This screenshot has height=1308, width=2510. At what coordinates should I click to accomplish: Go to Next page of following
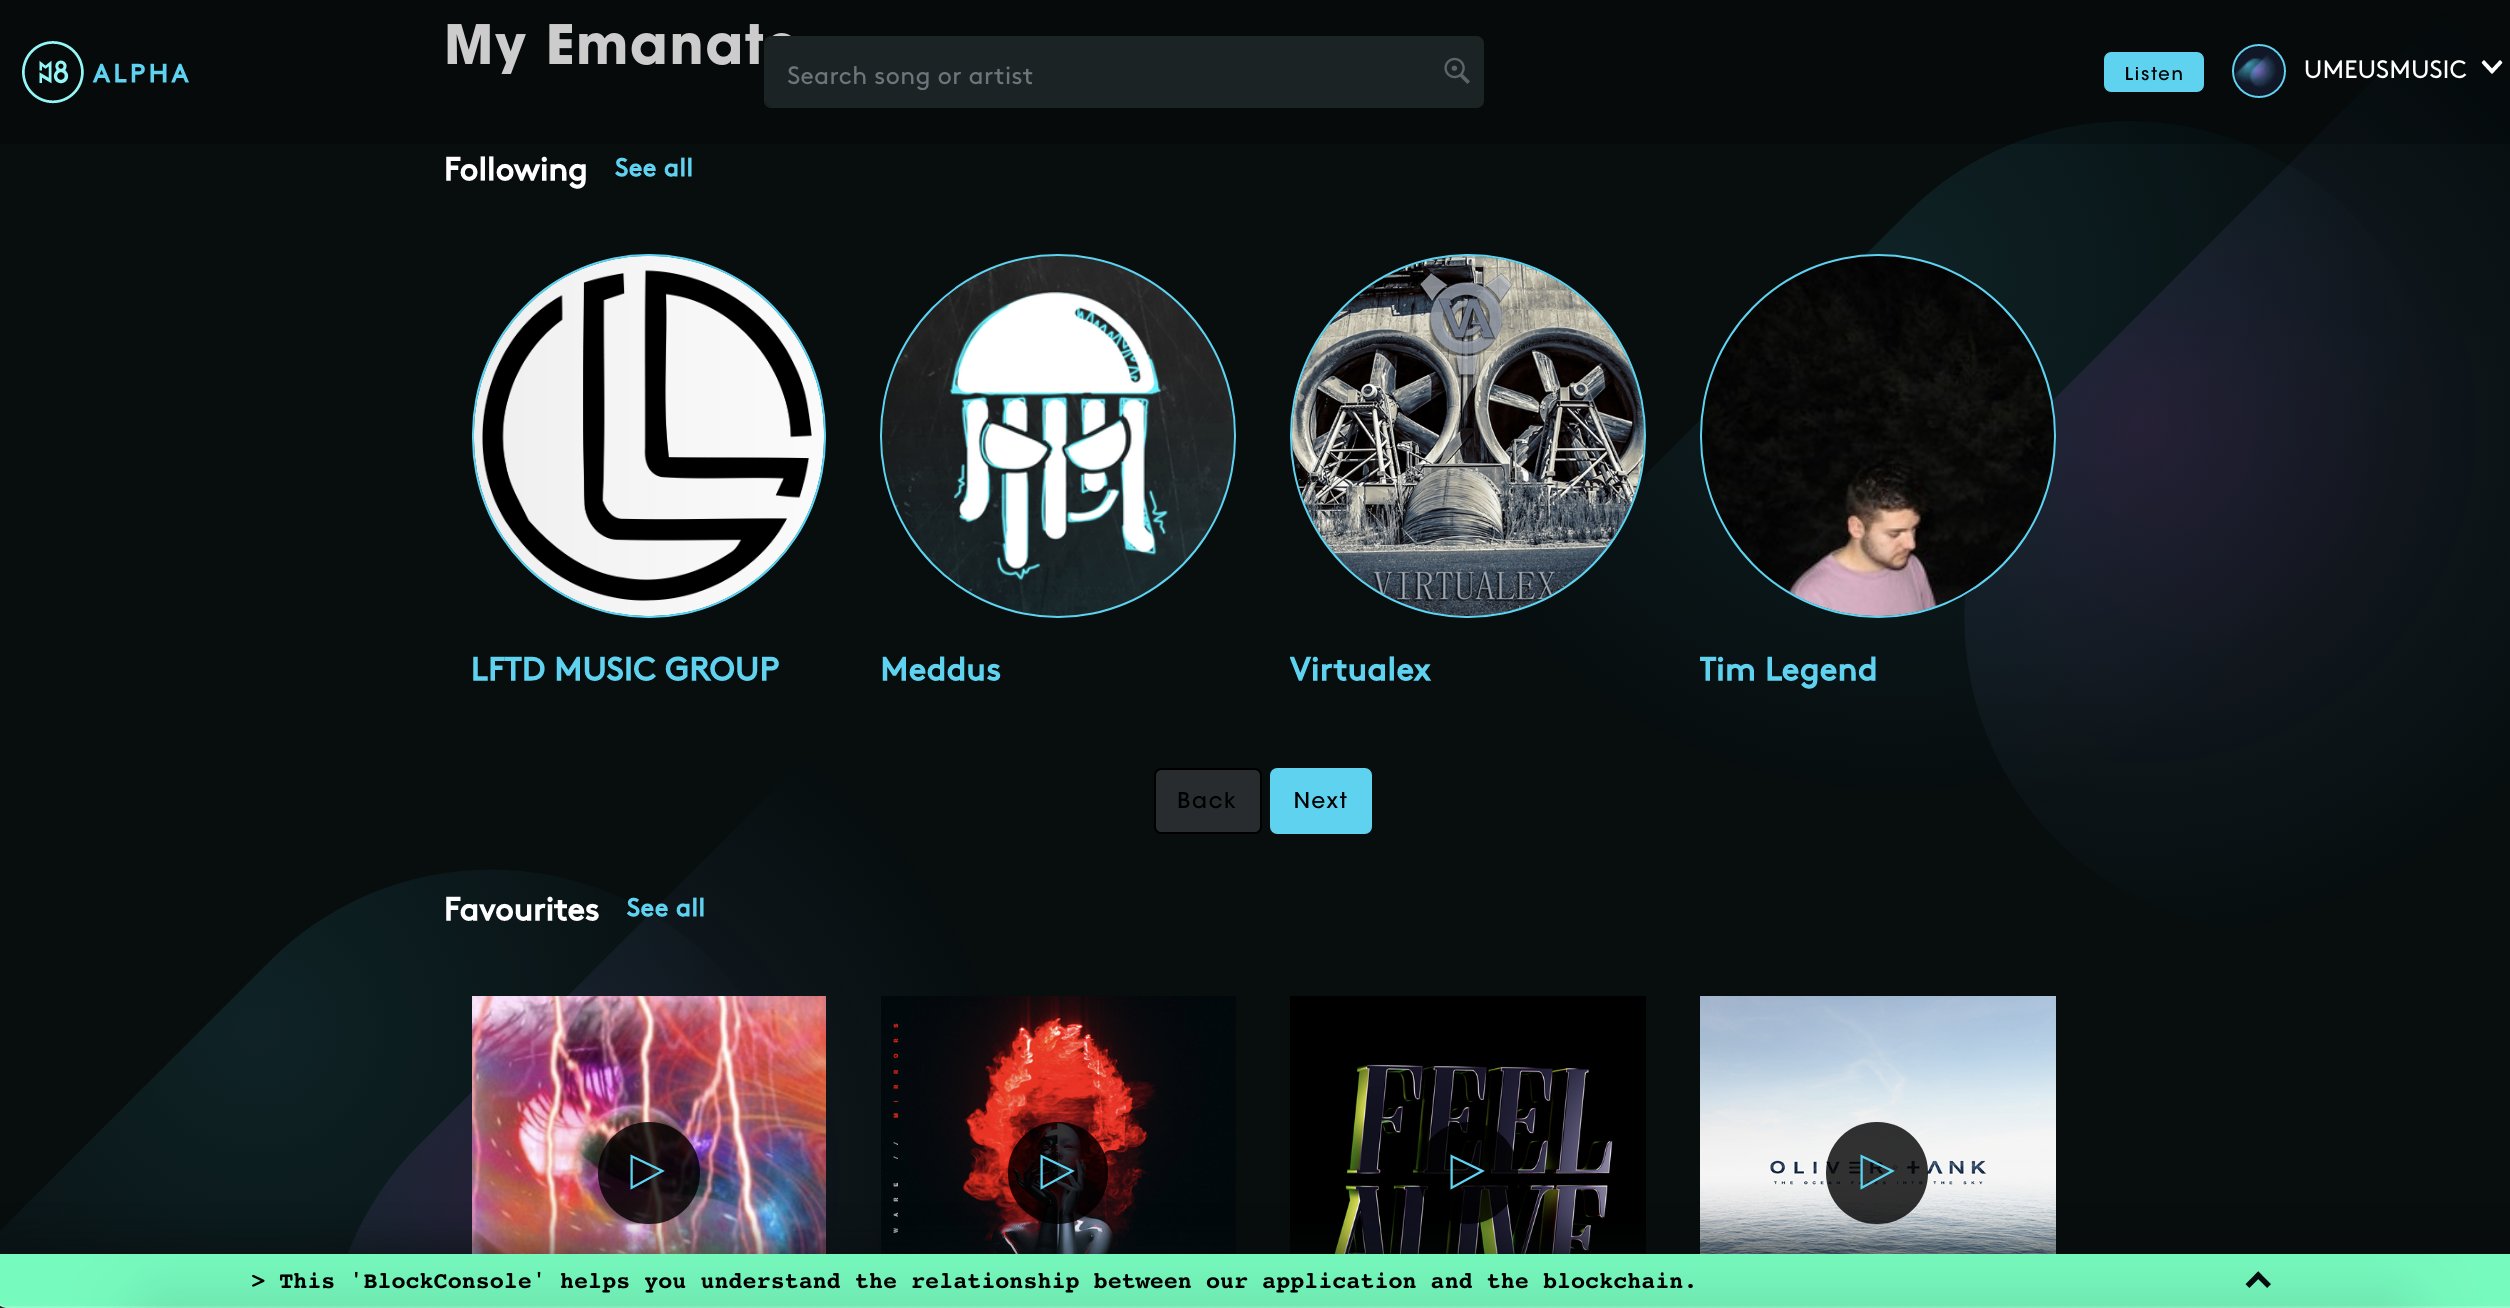[1320, 800]
